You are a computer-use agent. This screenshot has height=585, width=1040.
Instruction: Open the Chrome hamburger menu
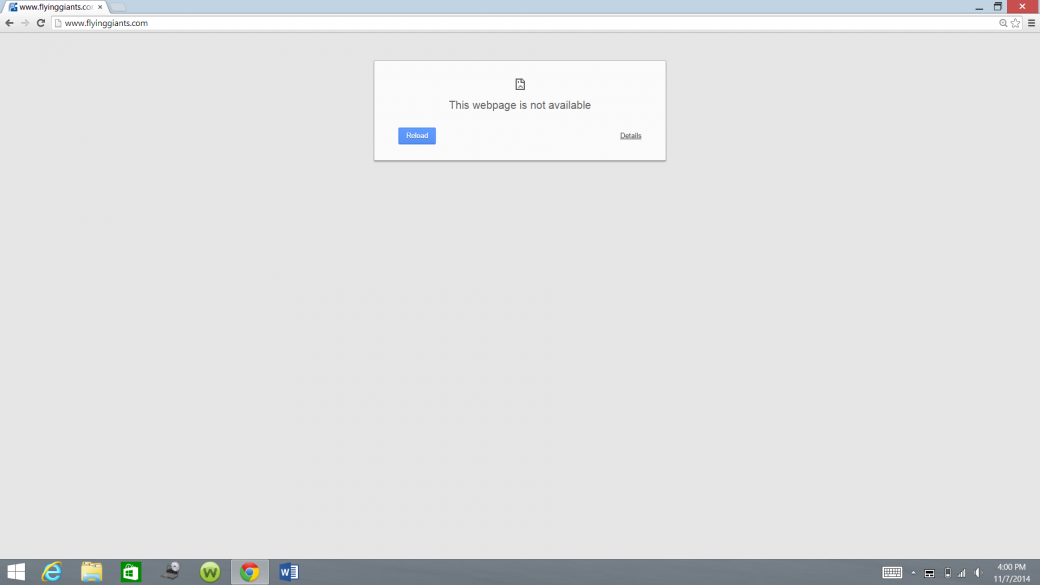[x=1031, y=23]
